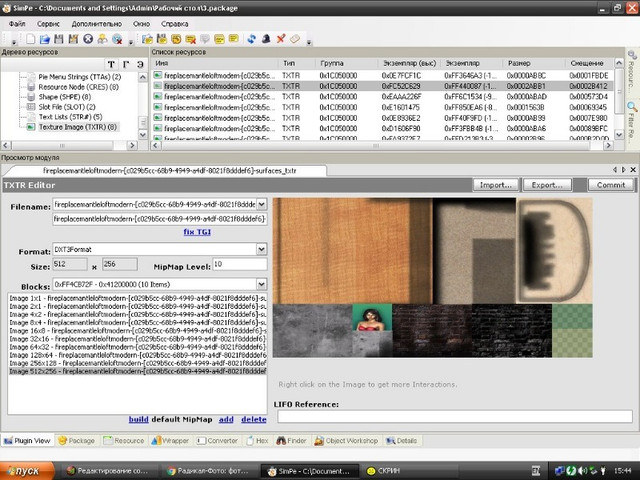Click the build default MipMap link

(139, 419)
